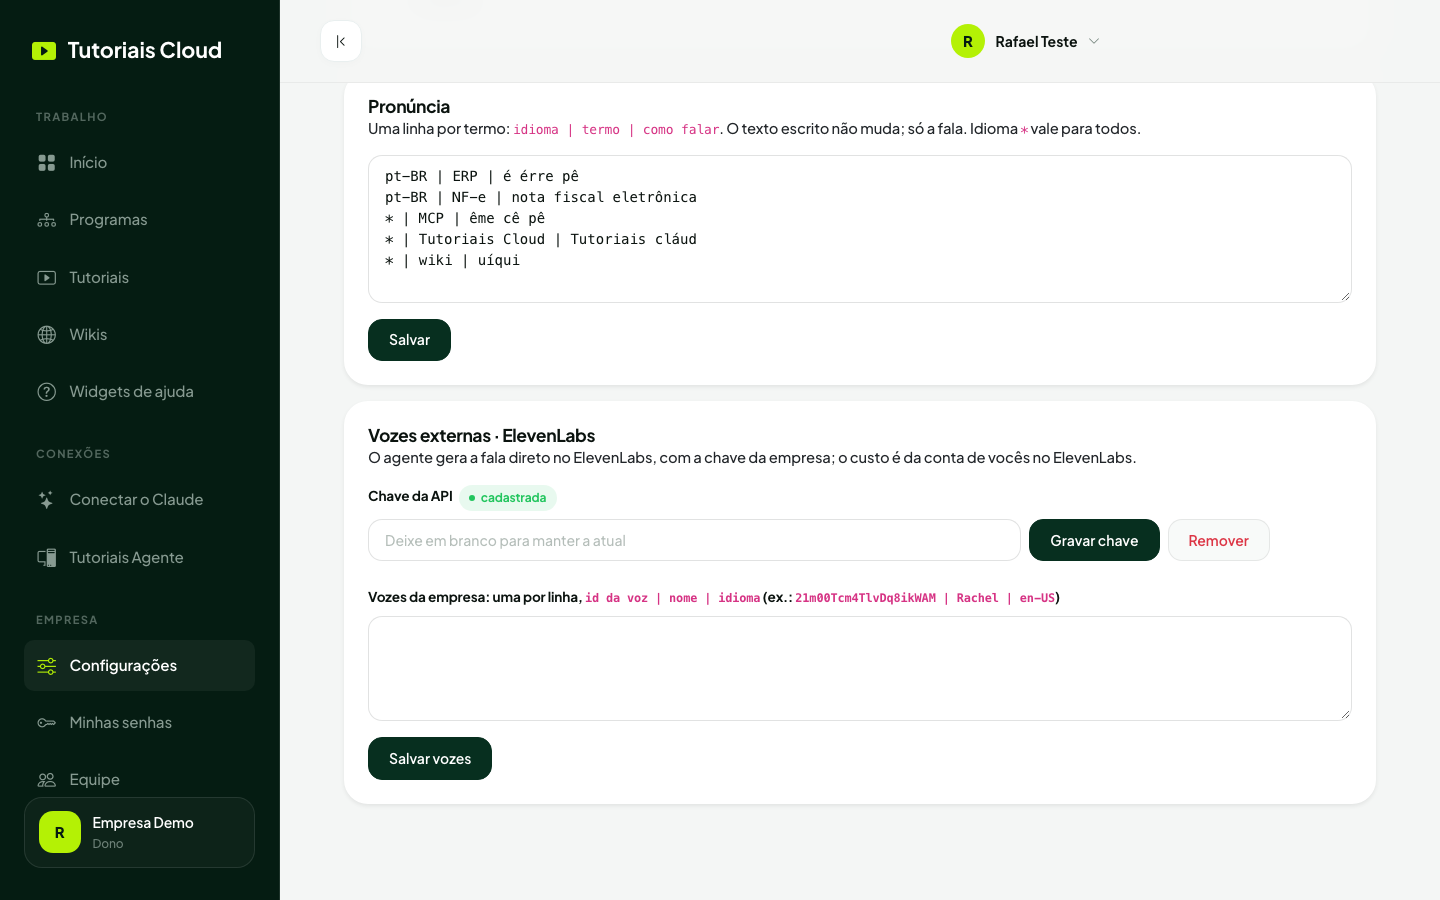This screenshot has height=900, width=1440.
Task: Click the Empresa Demo avatar badge
Action: pos(60,832)
